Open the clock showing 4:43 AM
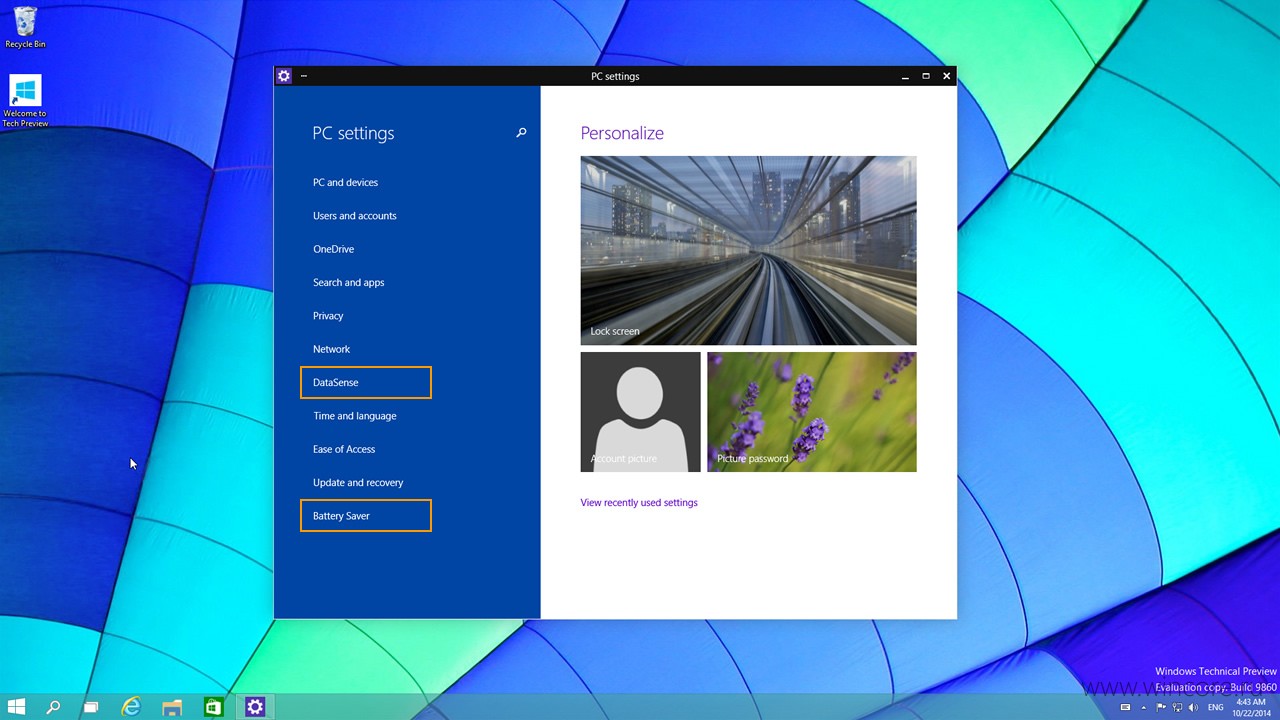 (1251, 707)
